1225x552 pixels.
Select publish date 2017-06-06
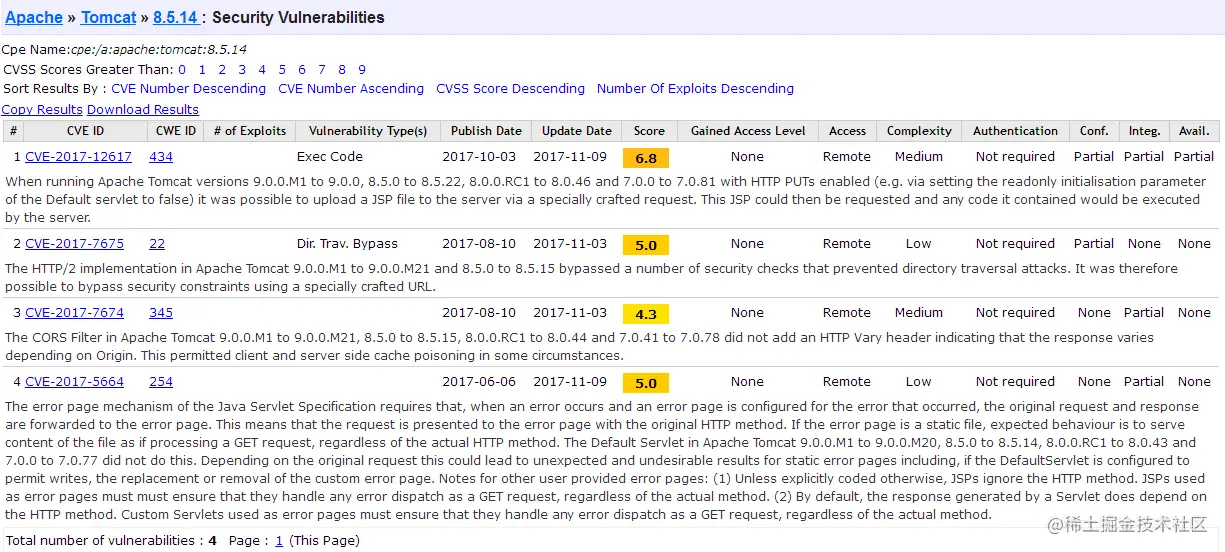click(479, 382)
